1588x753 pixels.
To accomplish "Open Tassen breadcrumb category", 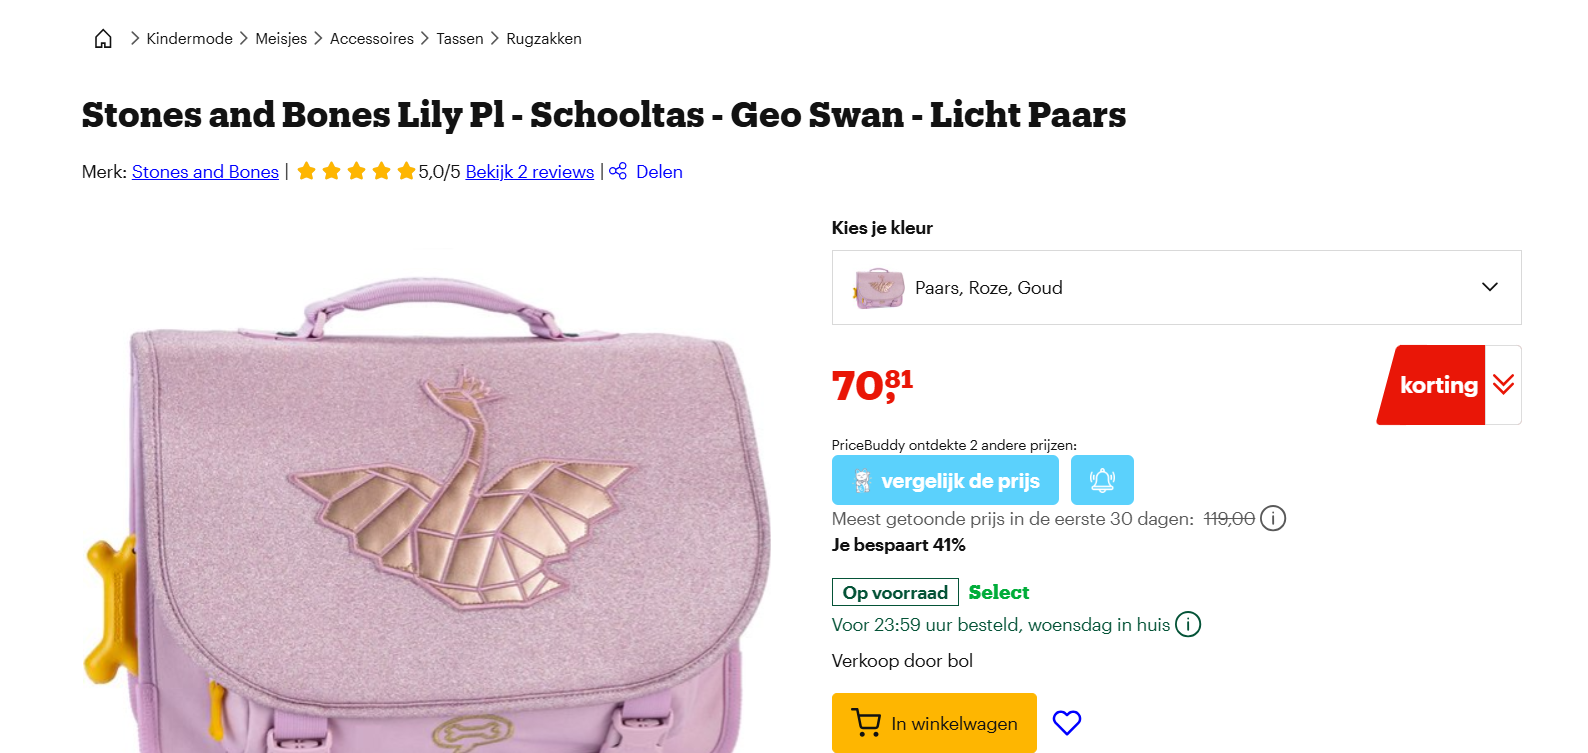I will point(459,39).
